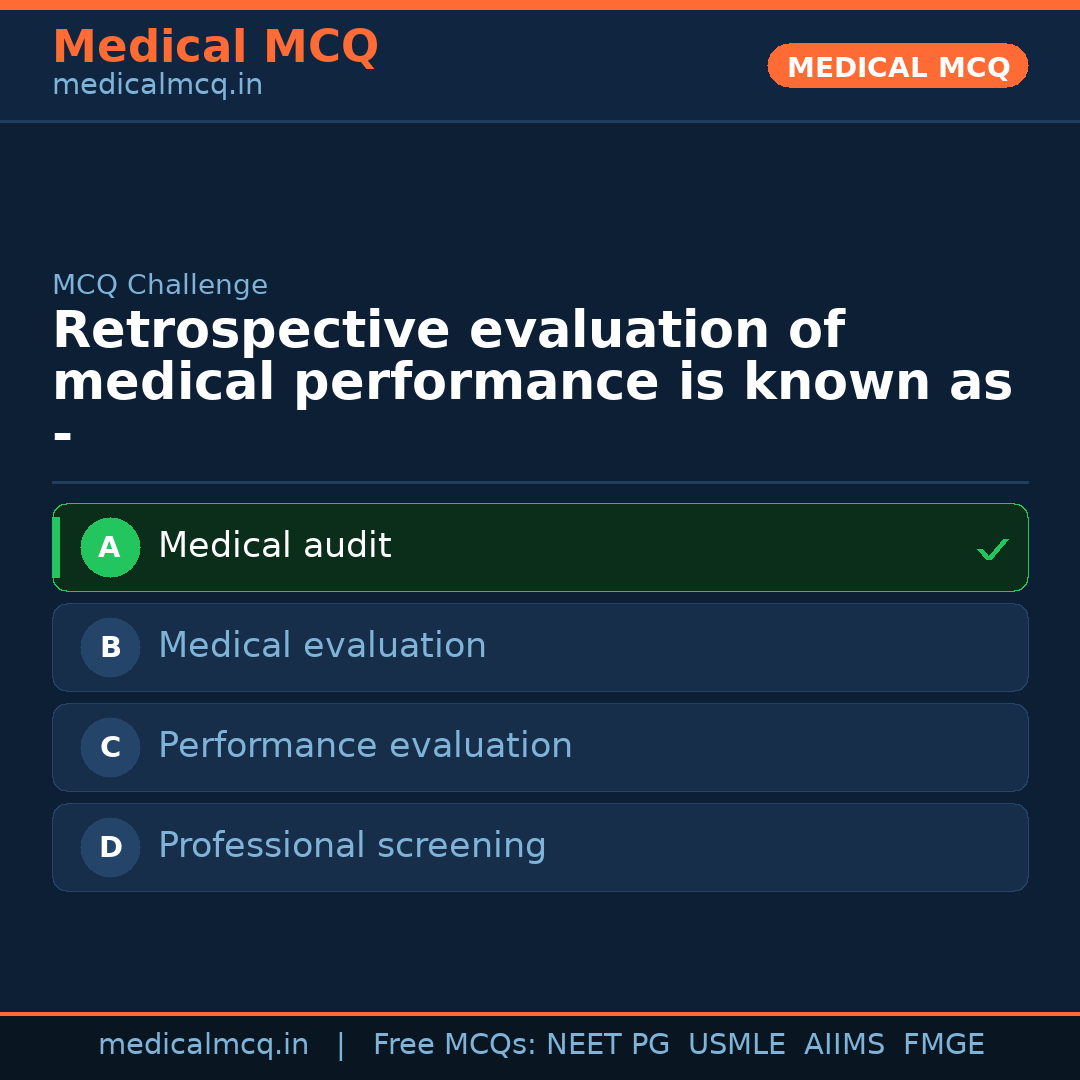Click the letter C circle badge
The image size is (1080, 1080).
(110, 747)
